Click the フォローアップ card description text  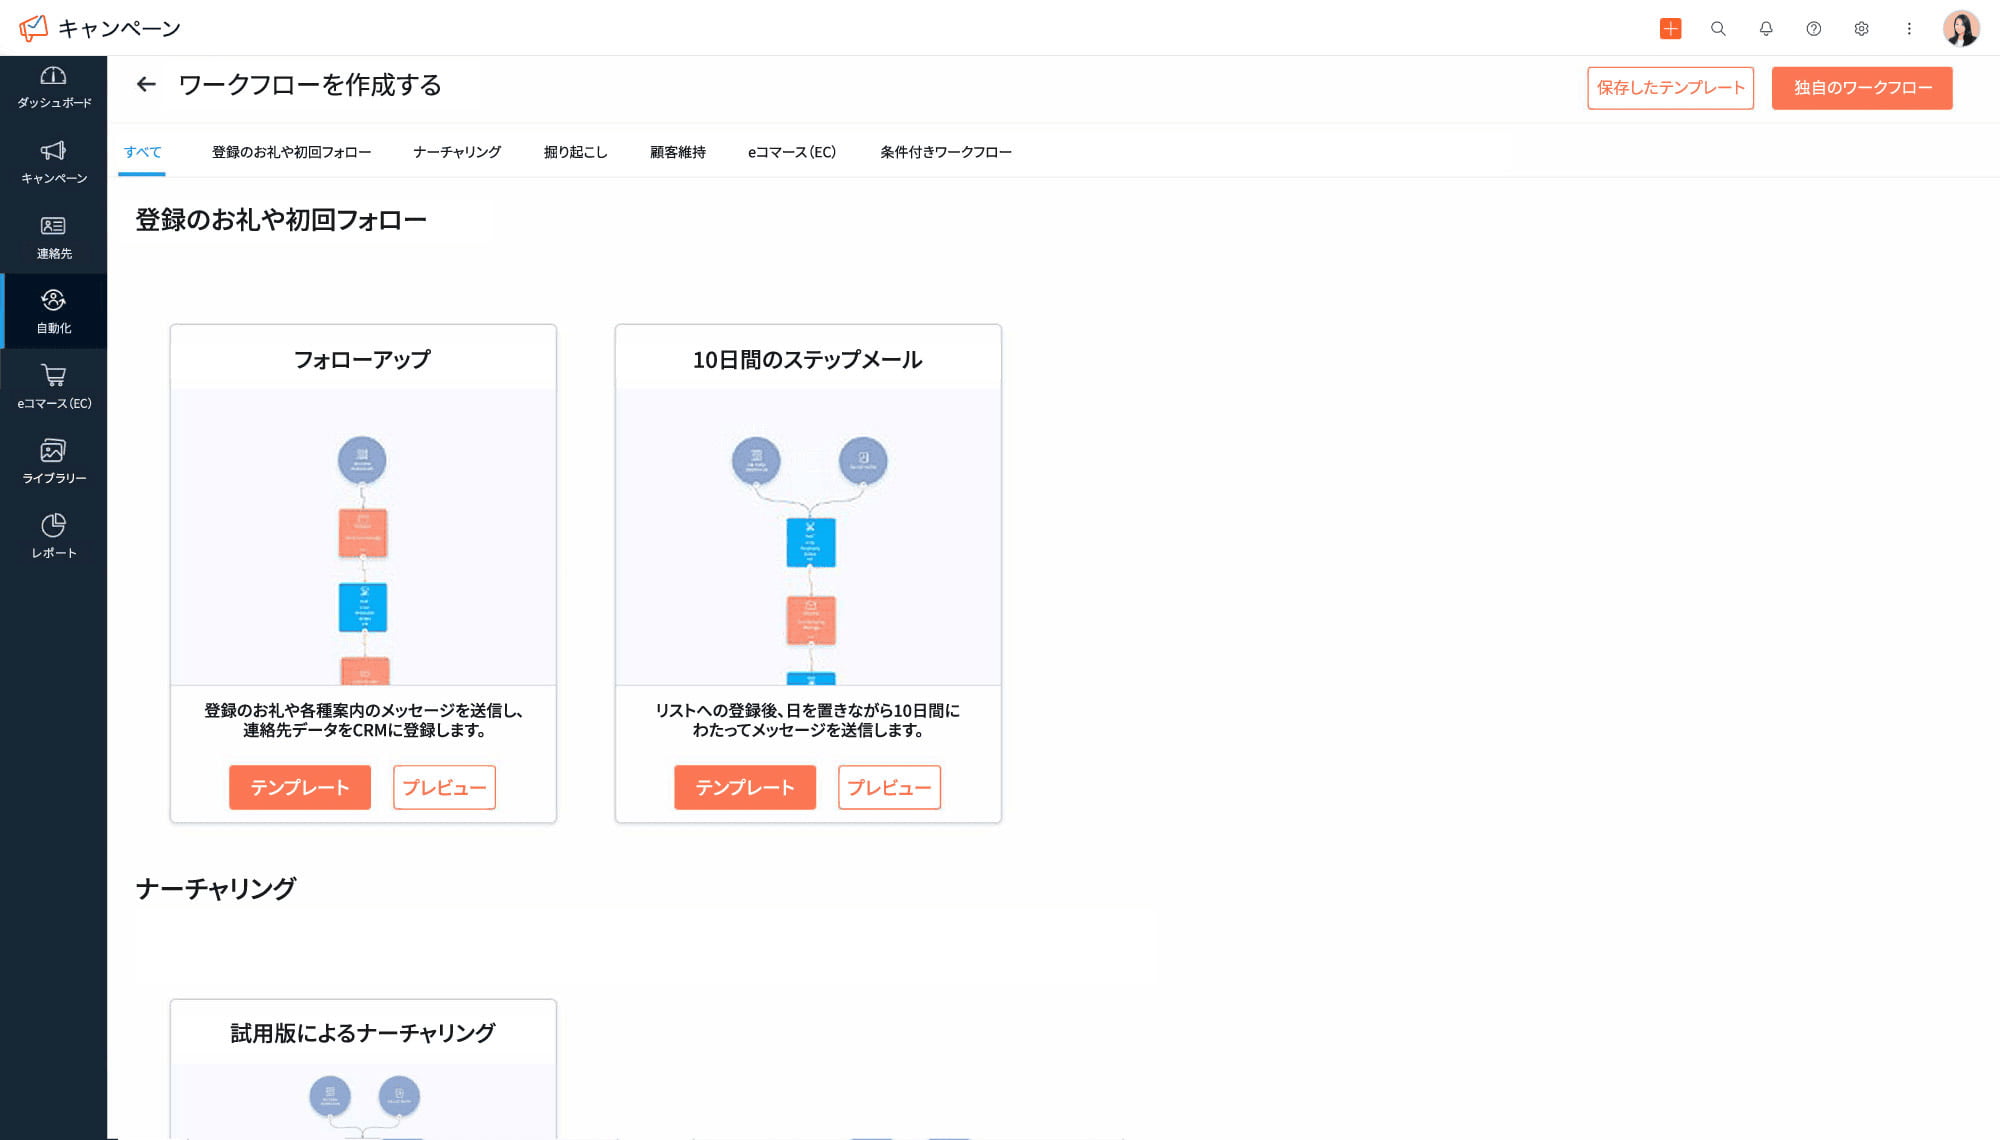point(363,720)
